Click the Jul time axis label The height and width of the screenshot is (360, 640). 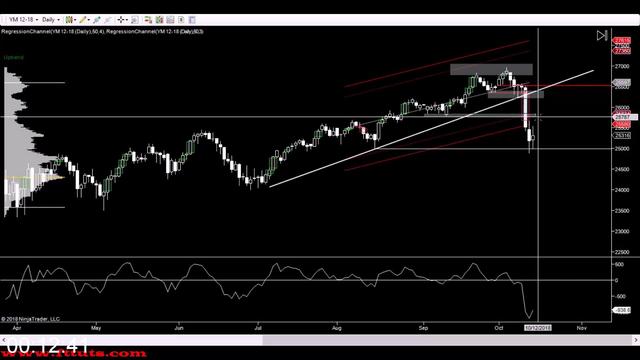tap(258, 328)
